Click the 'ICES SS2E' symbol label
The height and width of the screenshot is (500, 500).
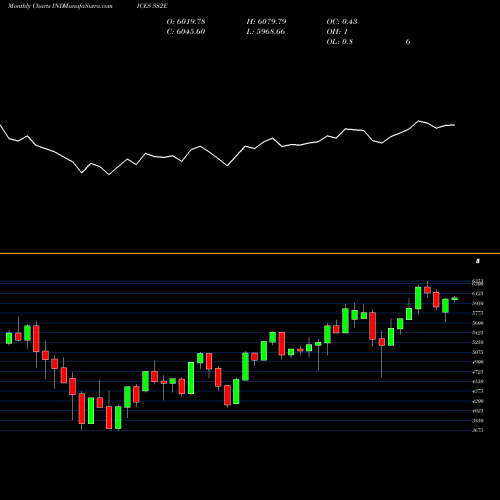click(152, 6)
